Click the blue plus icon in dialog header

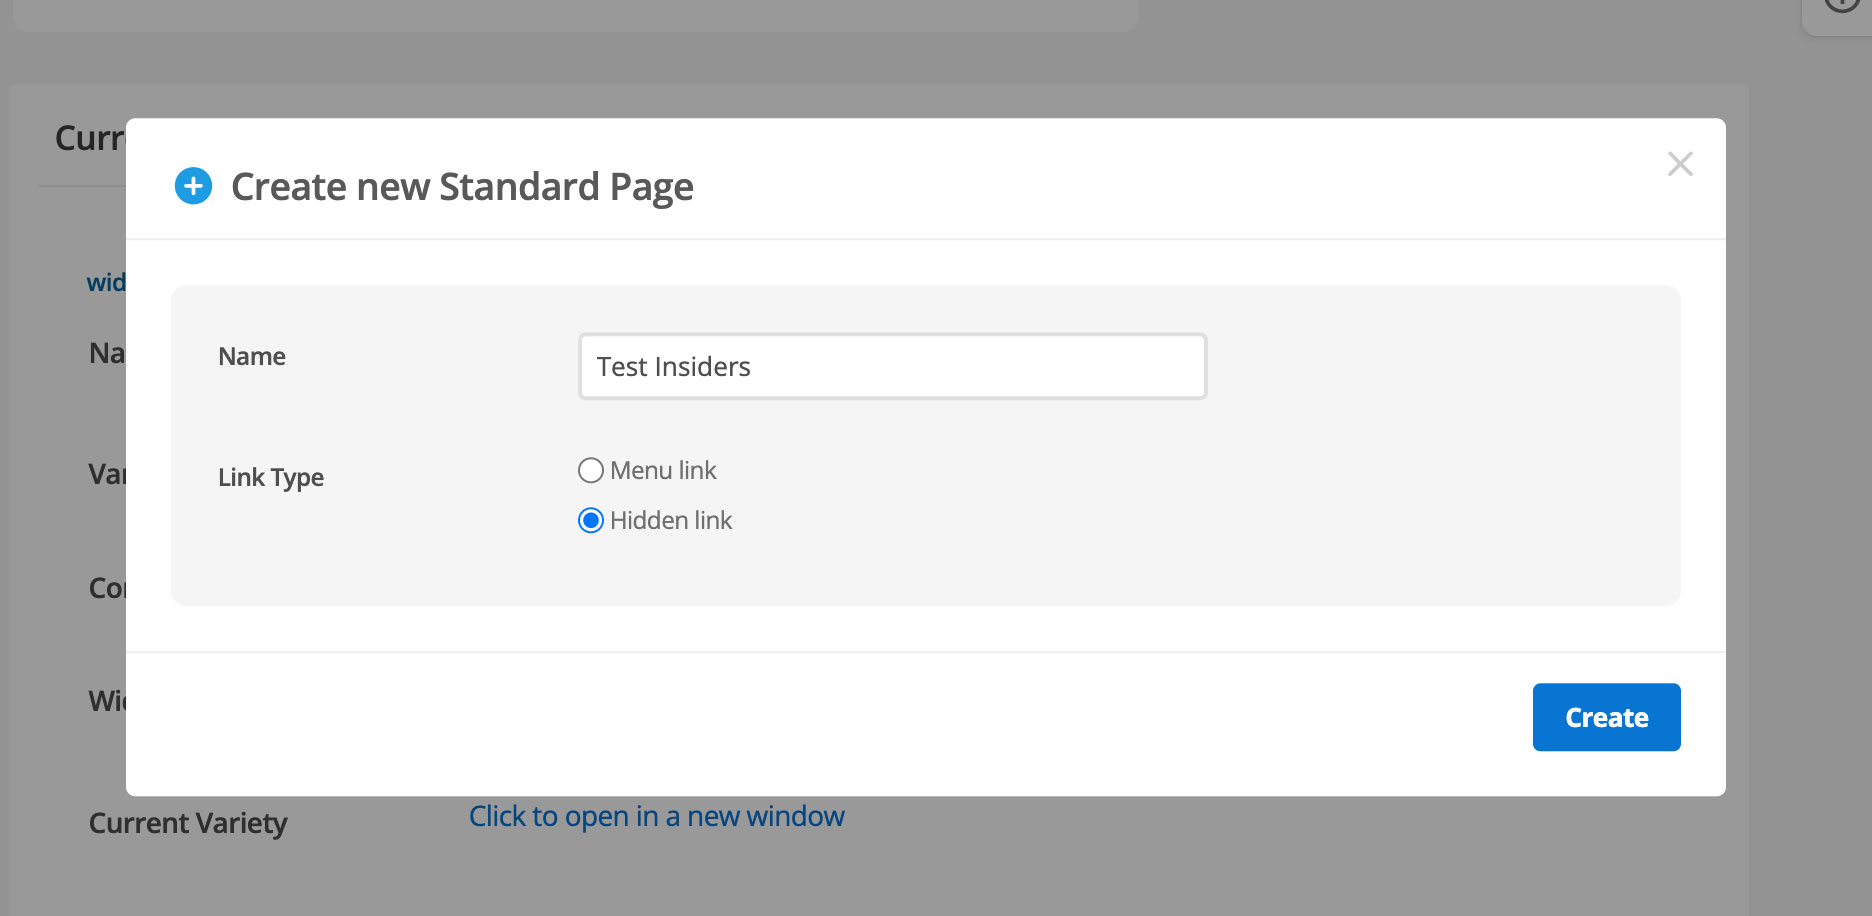193,186
